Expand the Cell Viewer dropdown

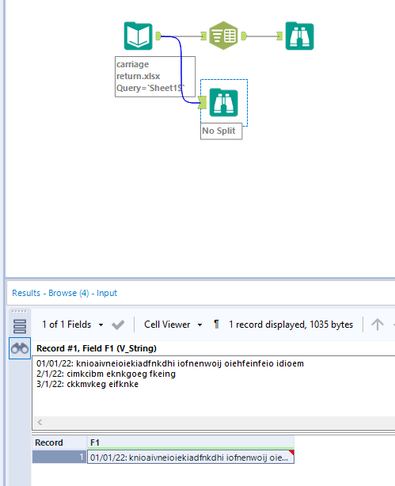point(173,324)
